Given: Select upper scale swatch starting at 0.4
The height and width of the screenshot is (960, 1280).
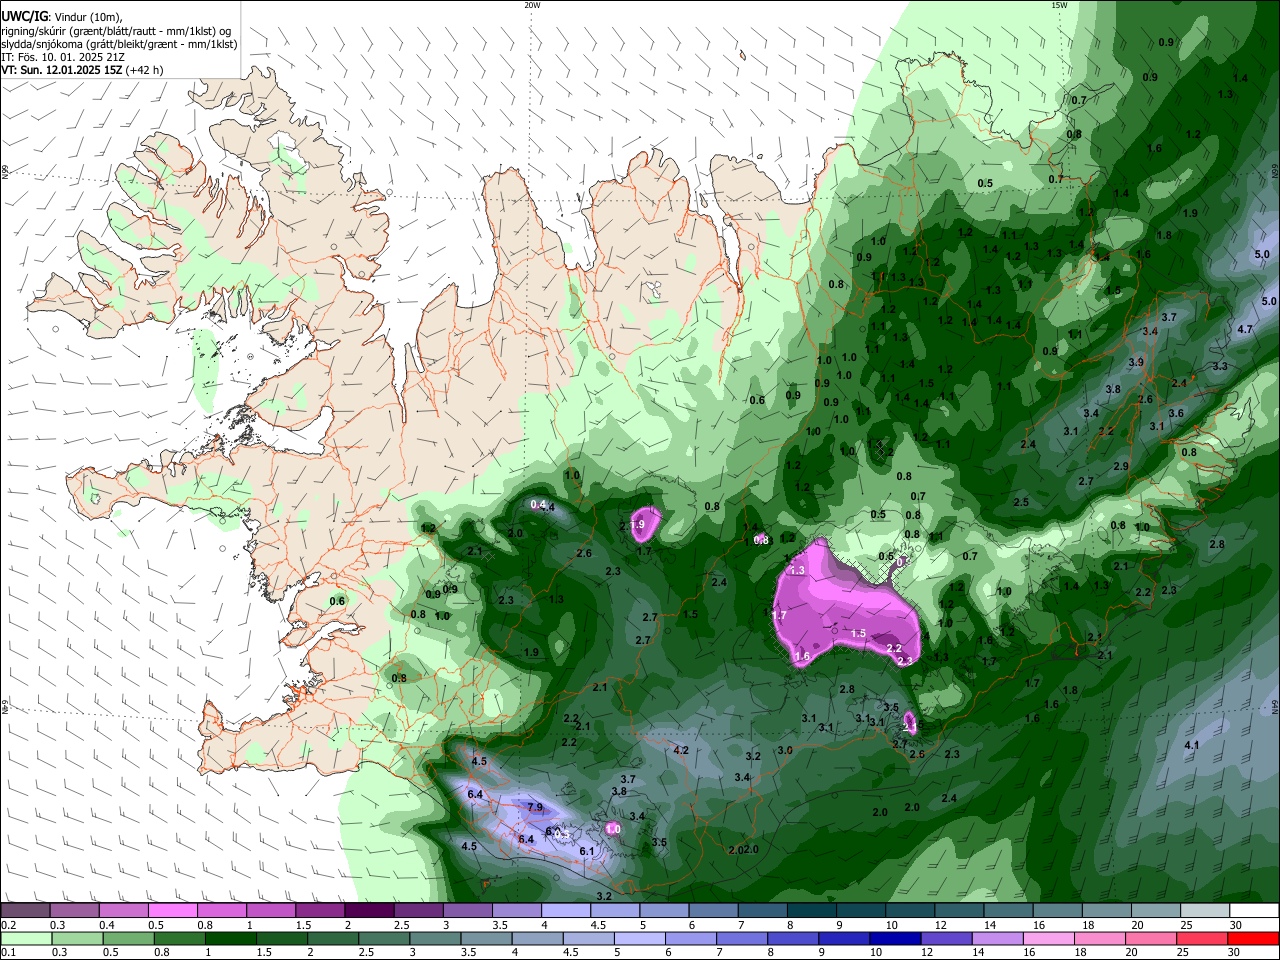Looking at the screenshot, I should 123,910.
